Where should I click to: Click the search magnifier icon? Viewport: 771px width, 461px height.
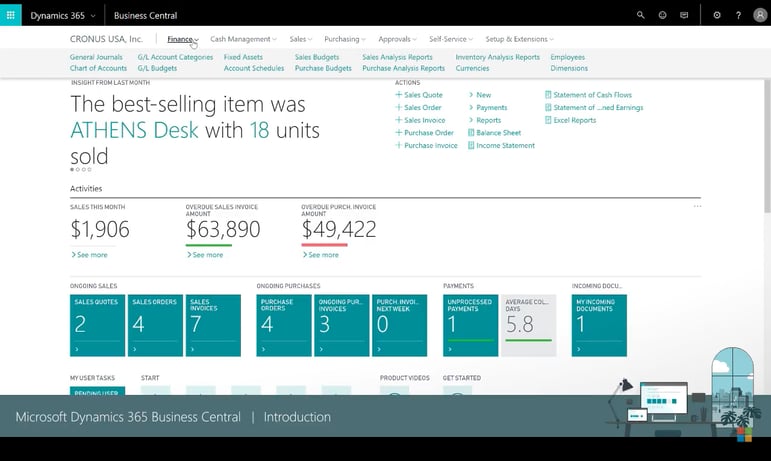pos(640,15)
